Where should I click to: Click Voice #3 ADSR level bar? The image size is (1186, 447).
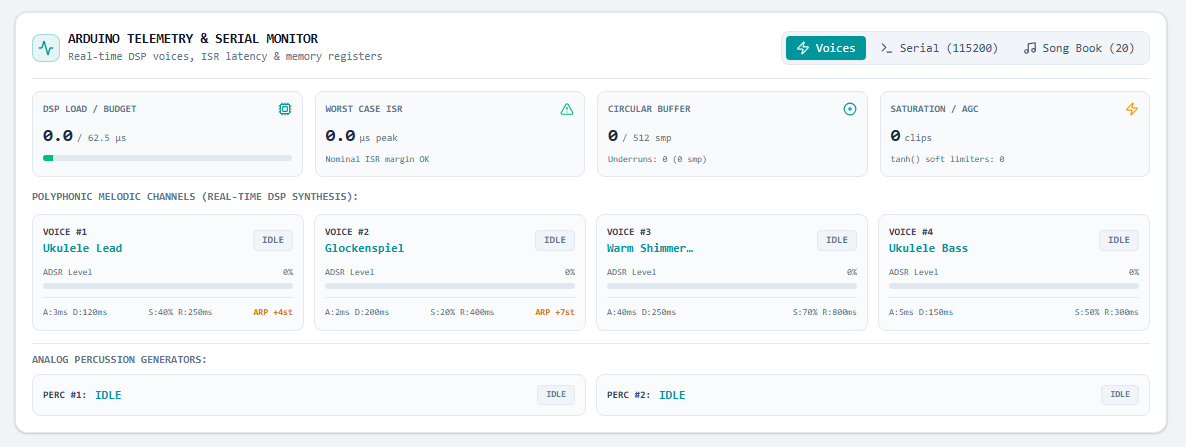point(732,286)
